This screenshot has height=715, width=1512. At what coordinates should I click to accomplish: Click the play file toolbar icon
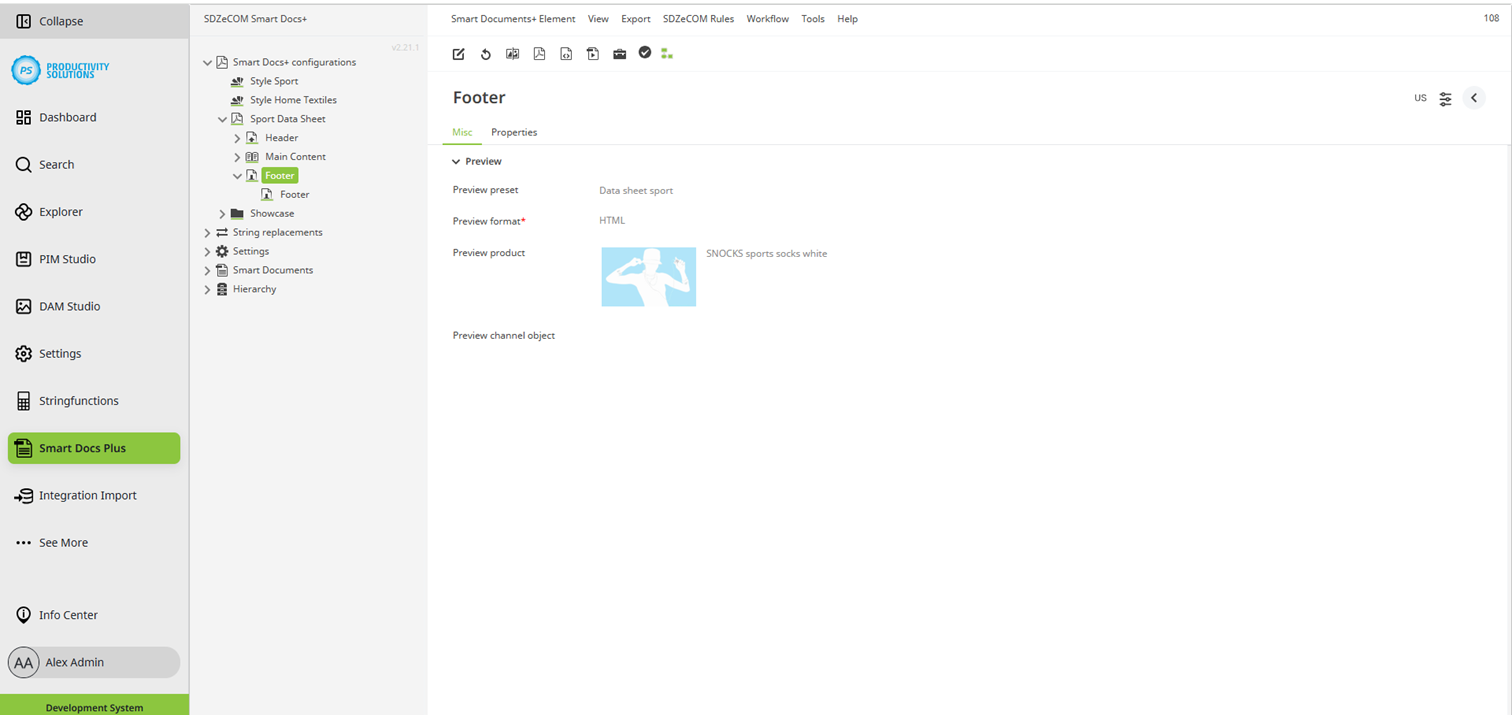click(593, 54)
